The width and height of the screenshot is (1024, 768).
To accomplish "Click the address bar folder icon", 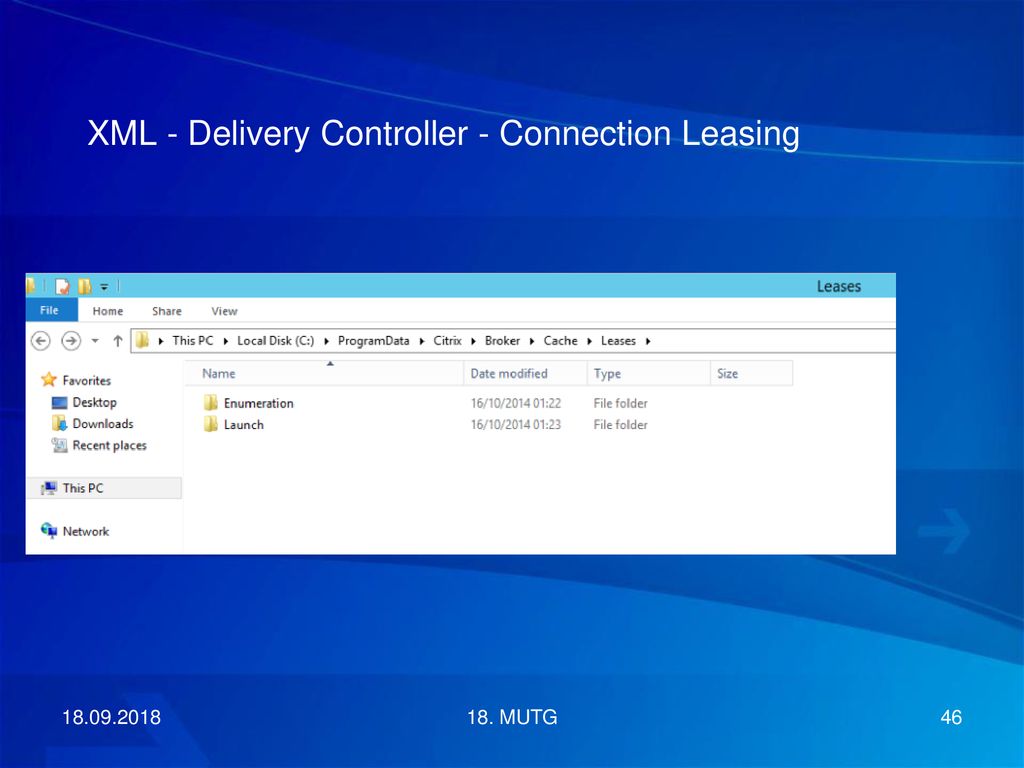I will (x=142, y=340).
